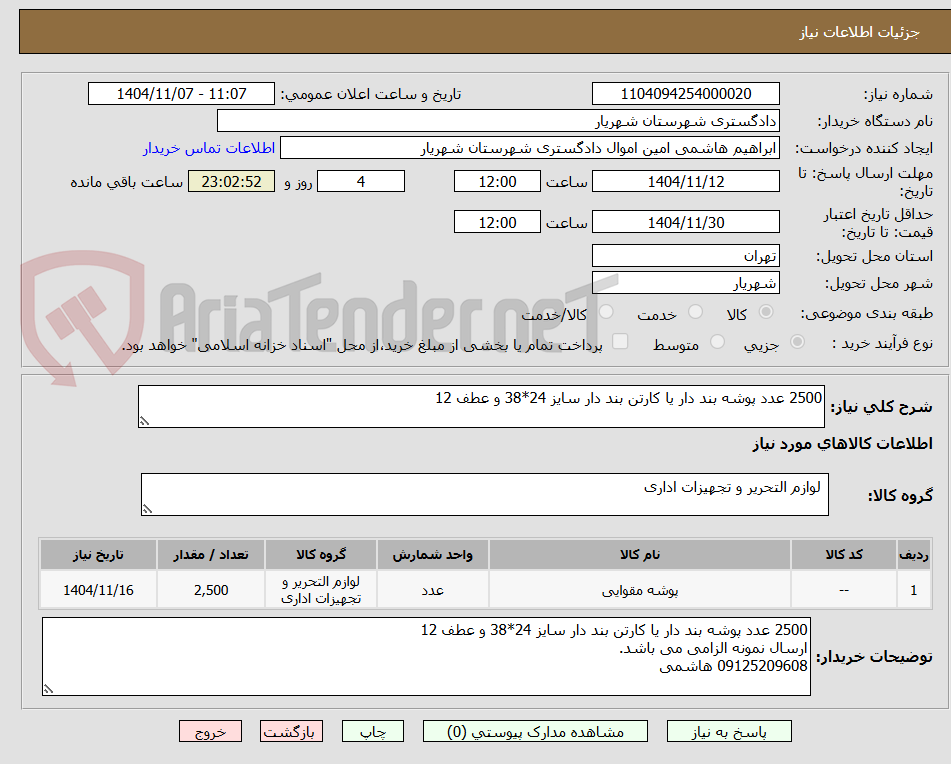Click the remaining days field showing 4
Viewport: 951px width, 764px height.
pos(361,181)
